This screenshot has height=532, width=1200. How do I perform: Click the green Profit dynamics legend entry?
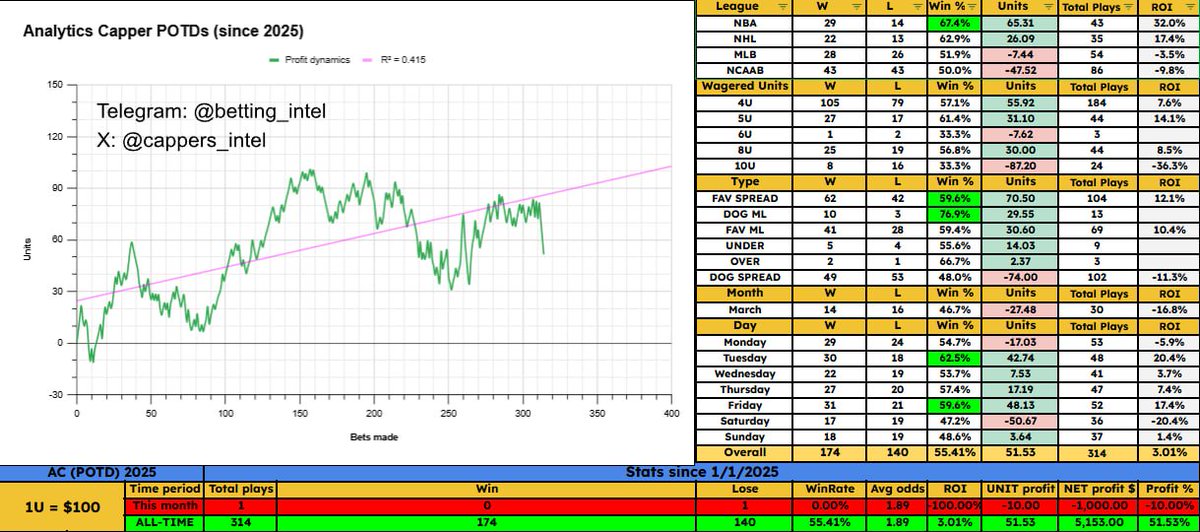tap(308, 60)
